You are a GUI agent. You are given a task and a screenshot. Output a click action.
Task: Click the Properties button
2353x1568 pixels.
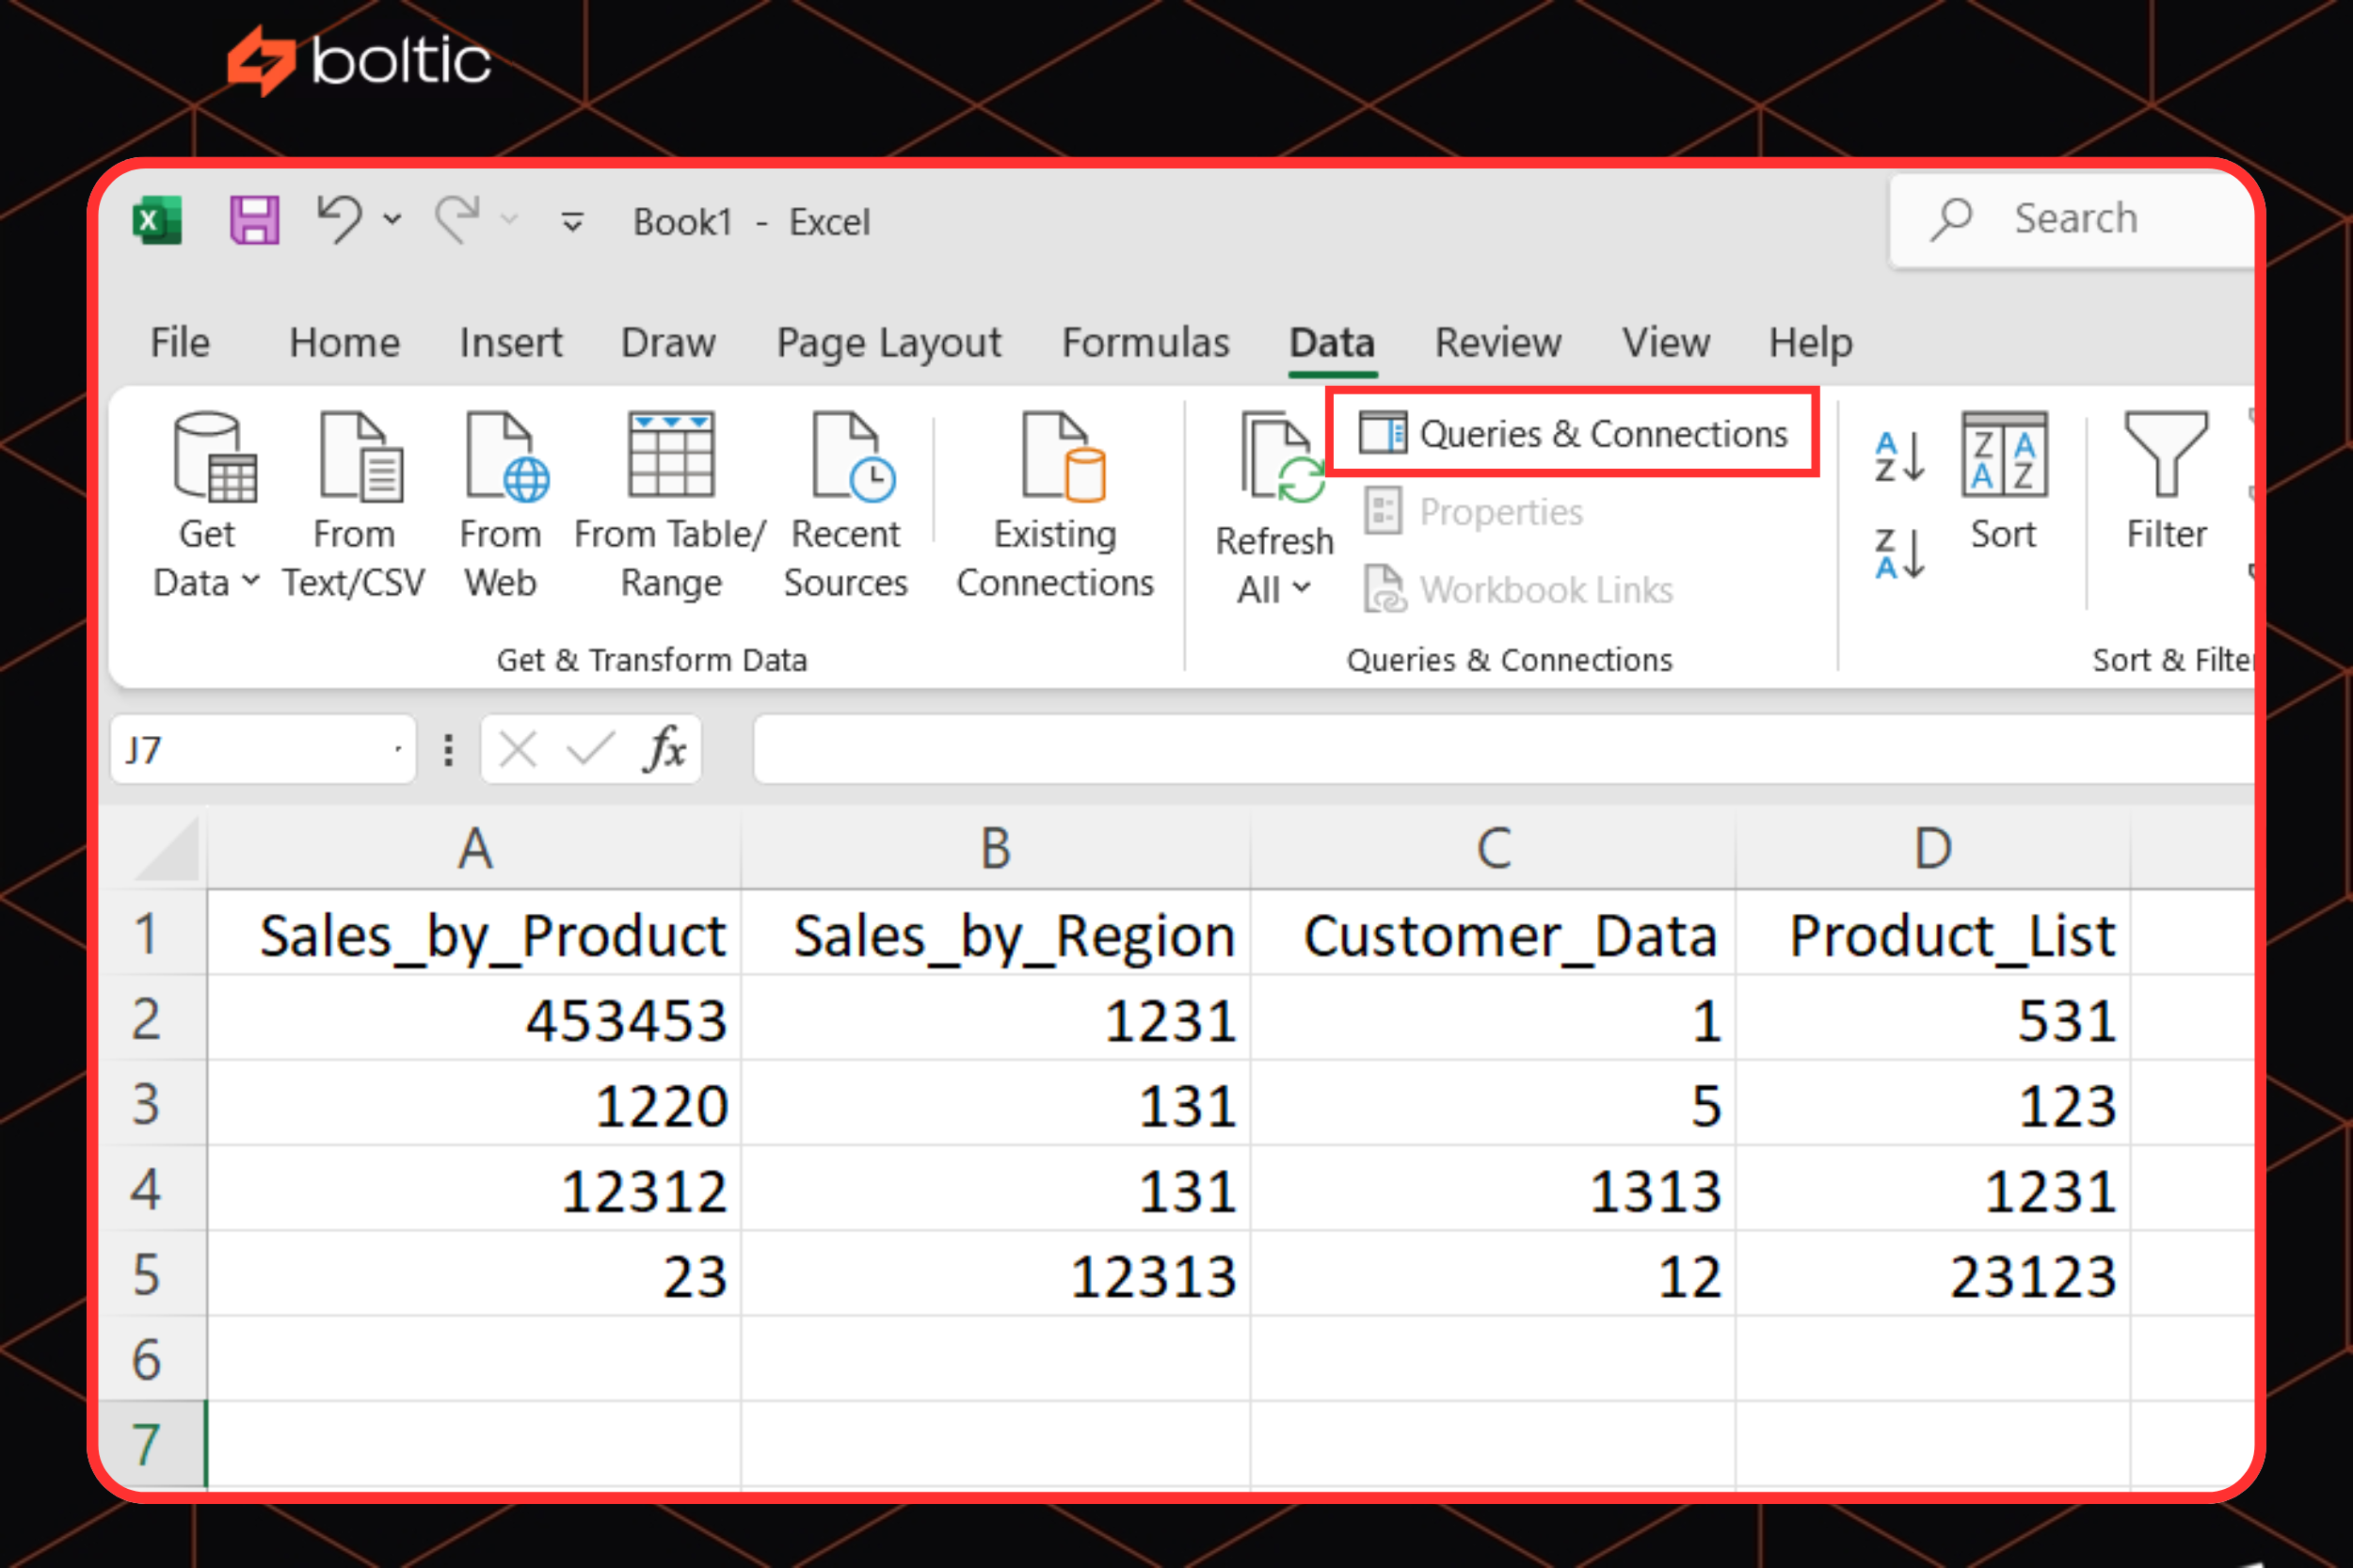point(1473,512)
